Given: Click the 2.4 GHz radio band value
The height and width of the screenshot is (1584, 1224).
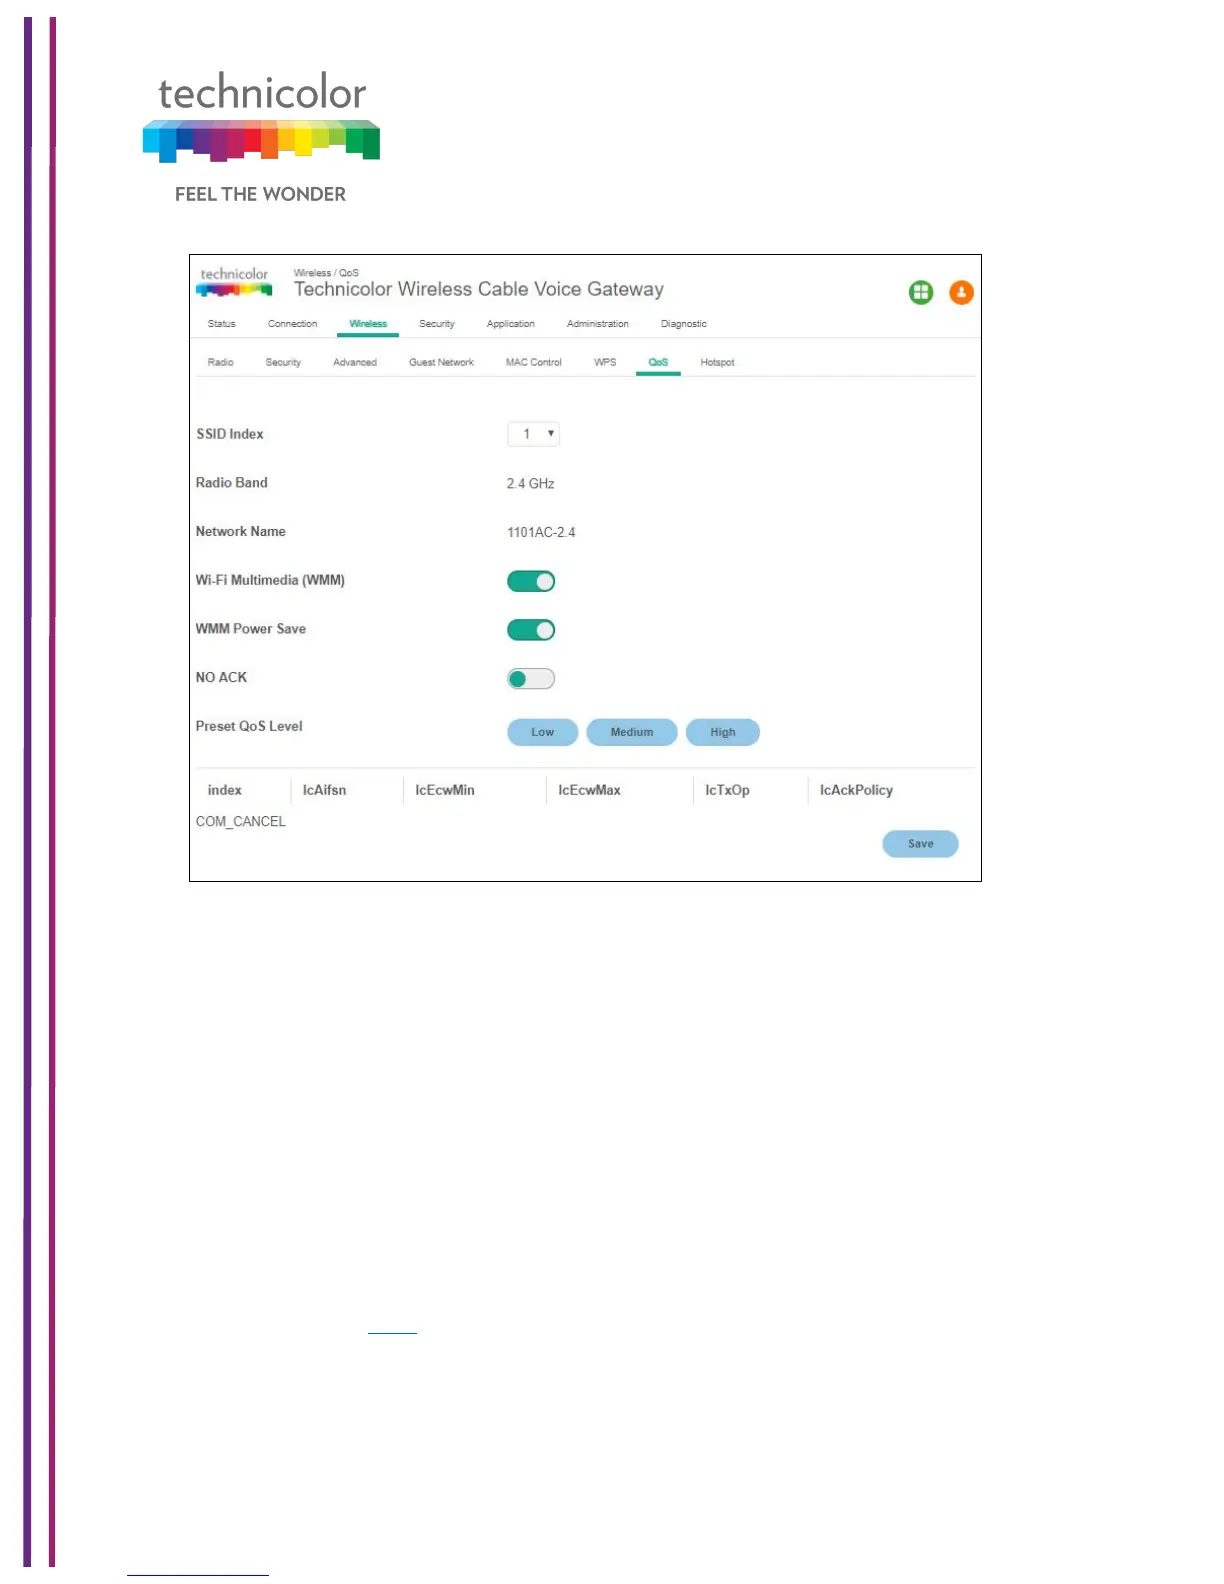Looking at the screenshot, I should [x=530, y=483].
